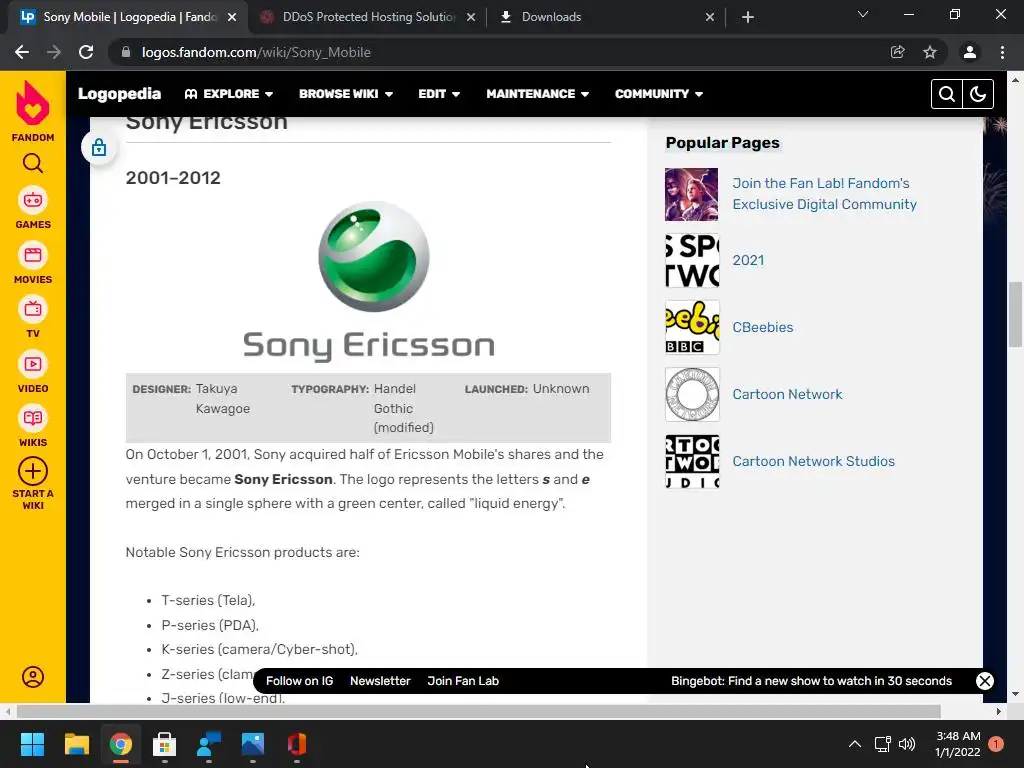Open the Video section icon
1024x768 pixels.
pos(33,364)
